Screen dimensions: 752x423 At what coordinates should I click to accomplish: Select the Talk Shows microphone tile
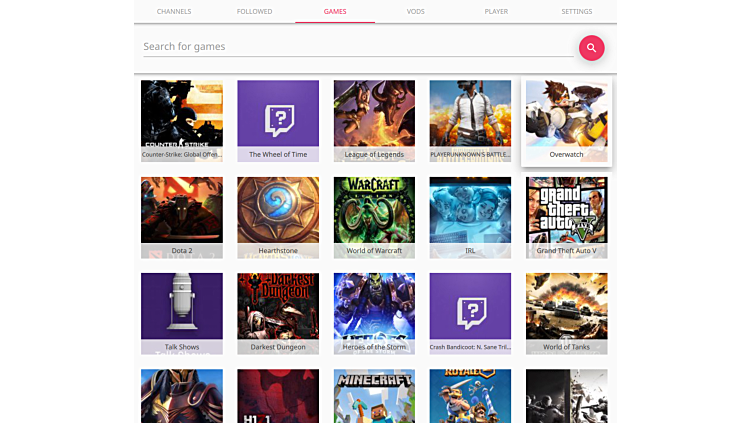click(182, 312)
